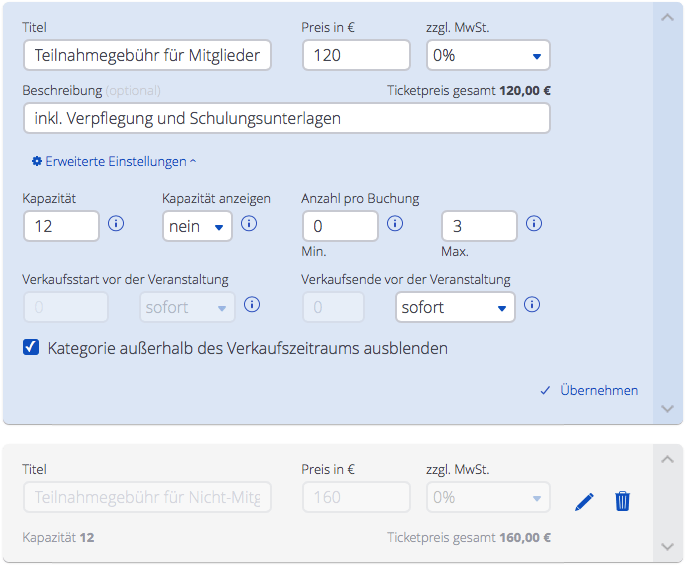Click info icon beside Verkaufsstart dropdown
Image resolution: width=687 pixels, height=570 pixels.
253,305
